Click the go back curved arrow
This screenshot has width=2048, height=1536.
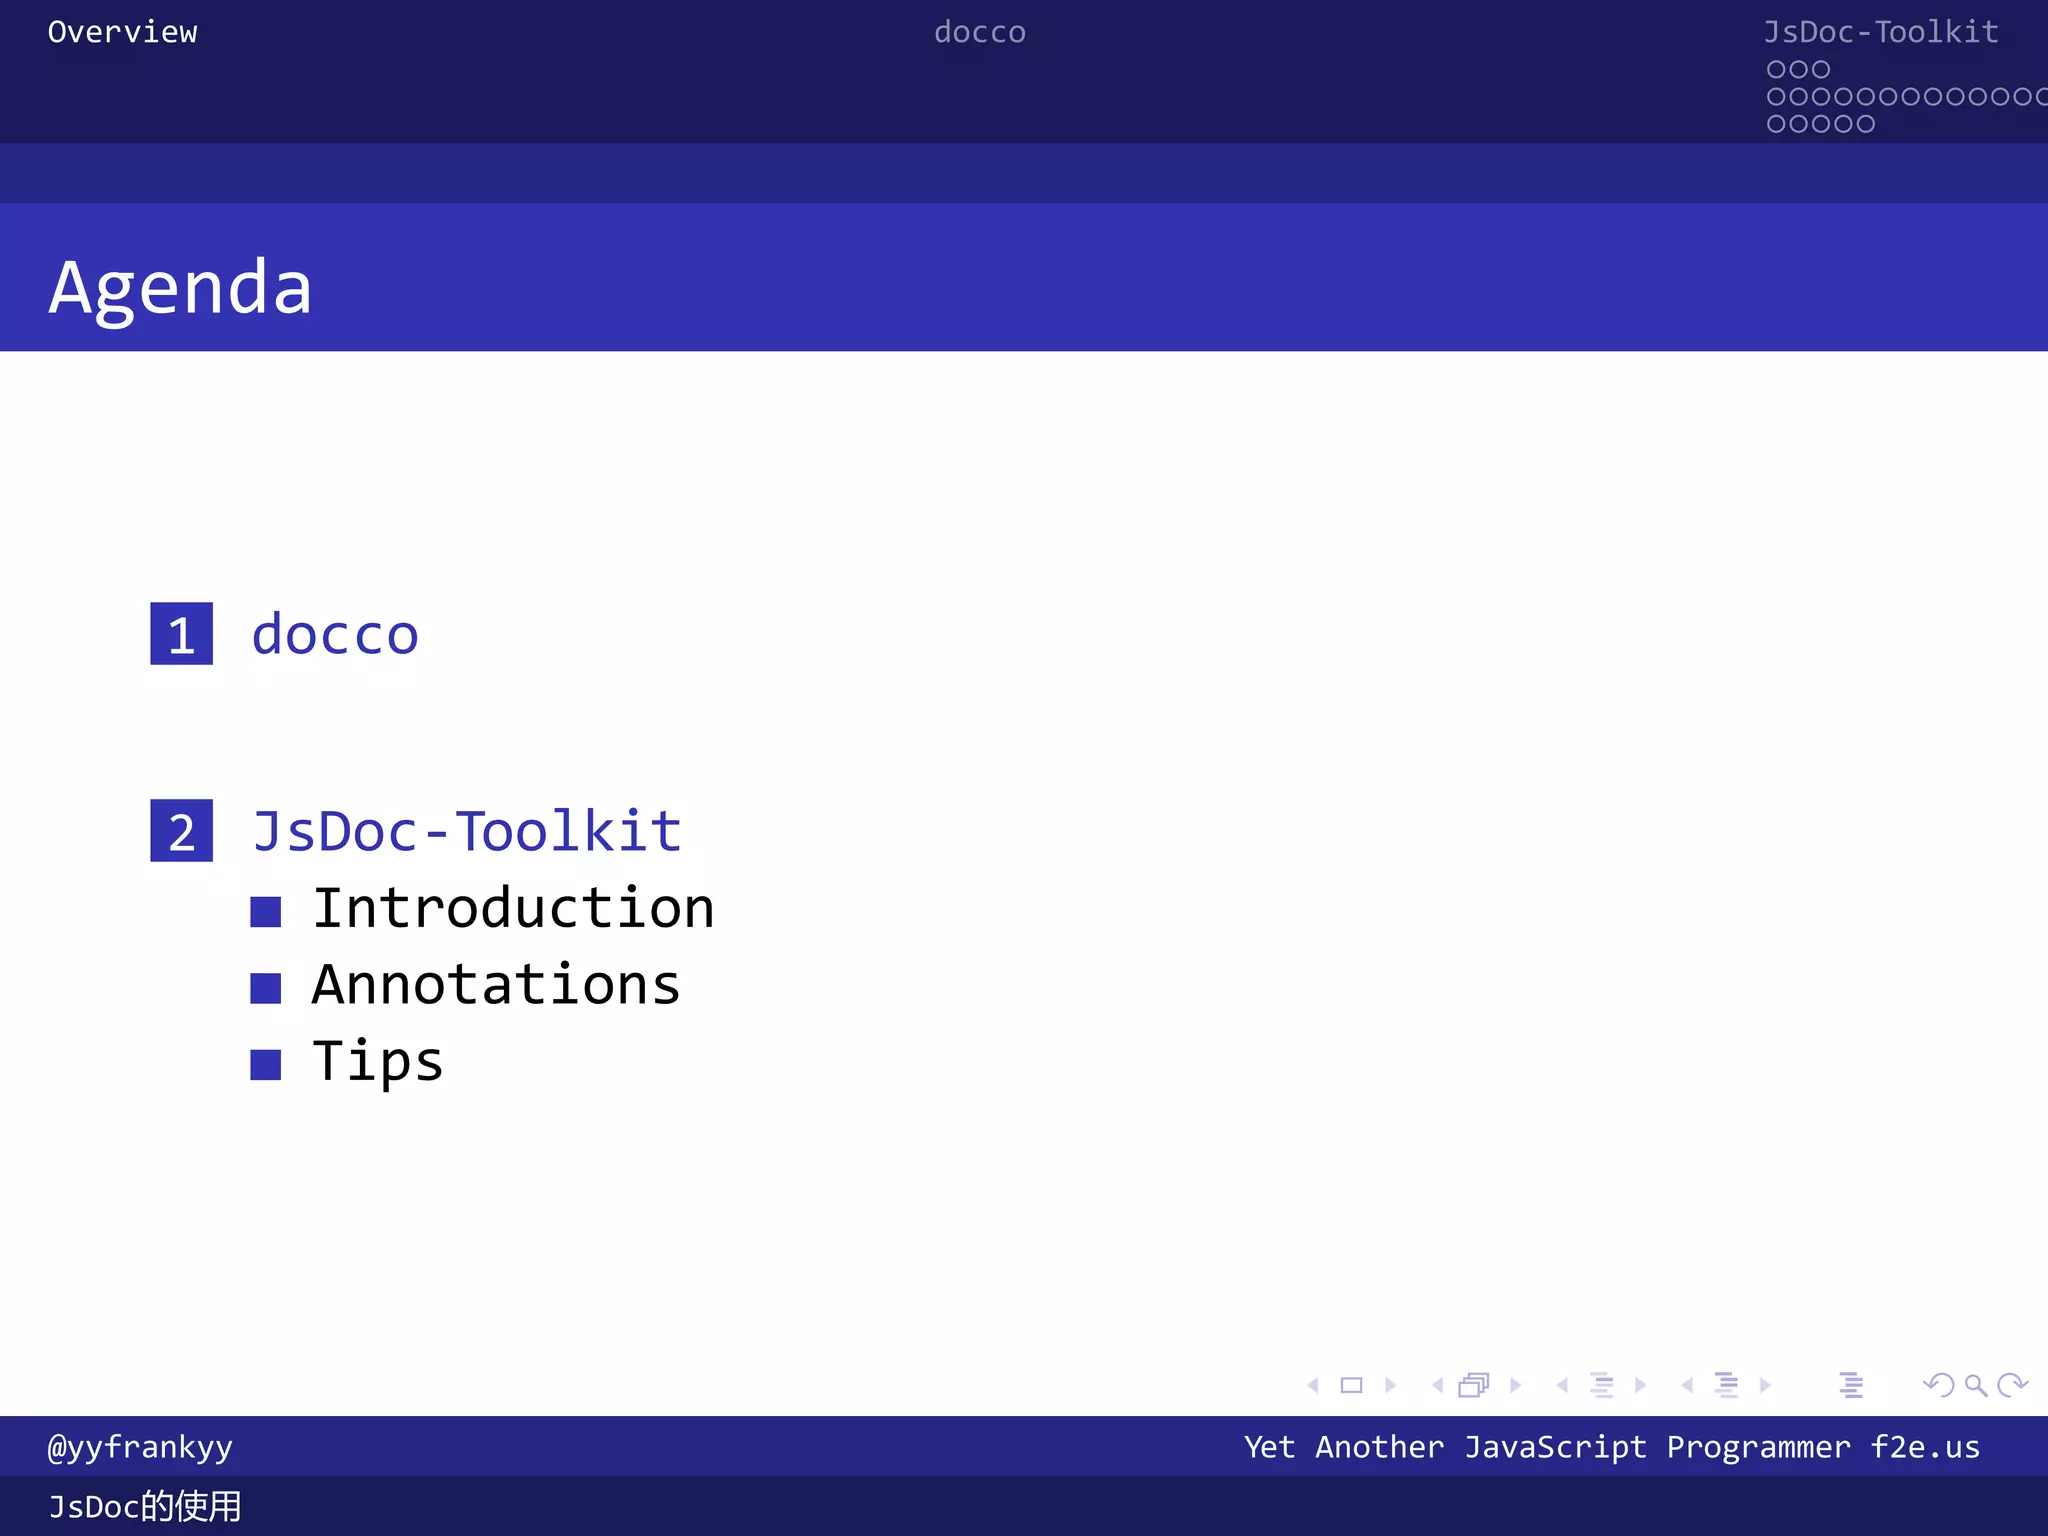pyautogui.click(x=1938, y=1385)
